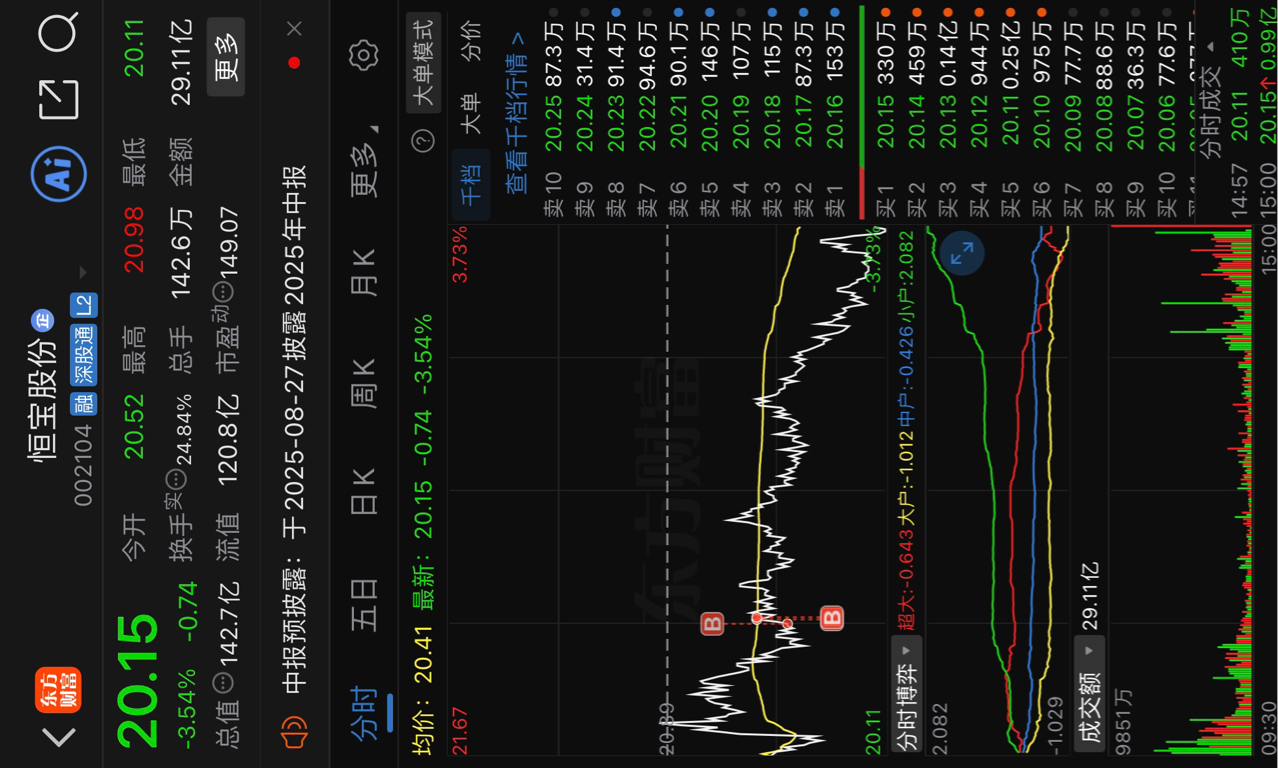Image resolution: width=1278 pixels, height=769 pixels.
Task: Tap the 买3 order row at 20.13
Action: coord(948,113)
